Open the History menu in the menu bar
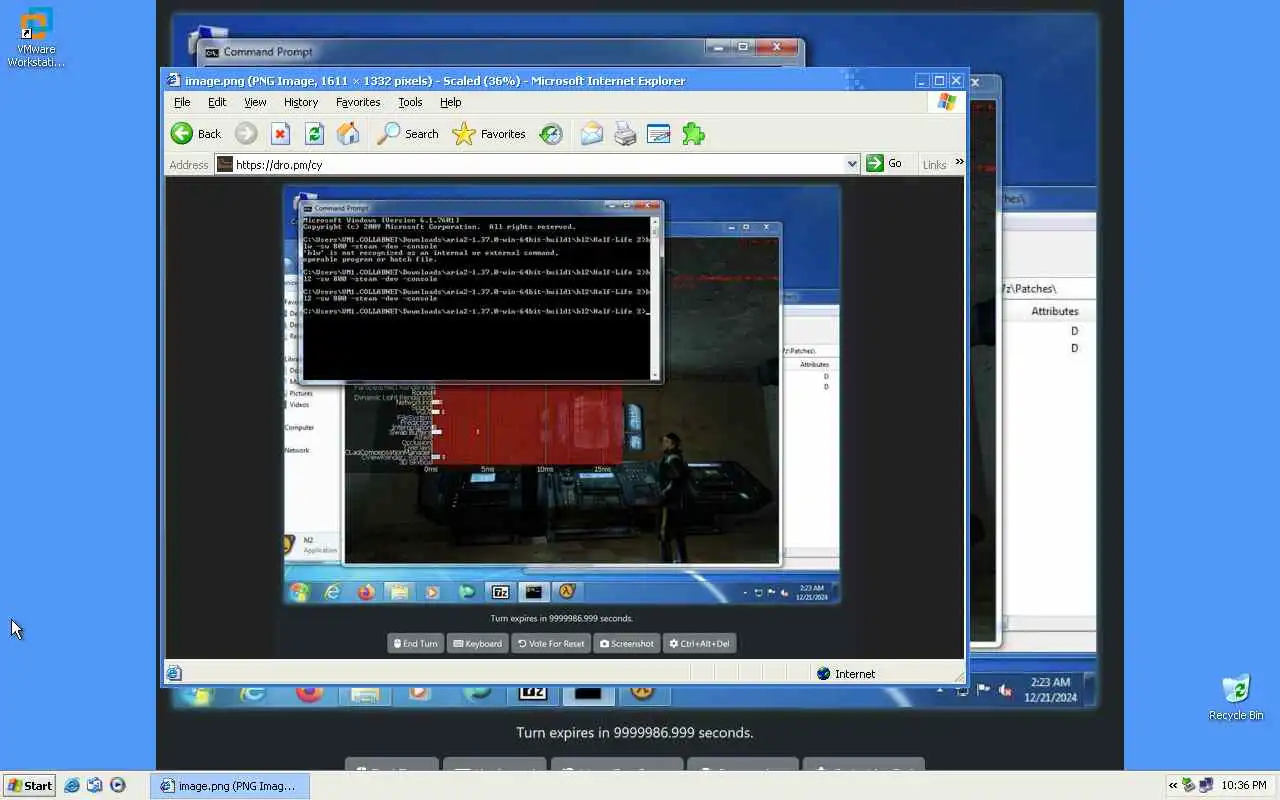The width and height of the screenshot is (1280, 800). point(301,102)
